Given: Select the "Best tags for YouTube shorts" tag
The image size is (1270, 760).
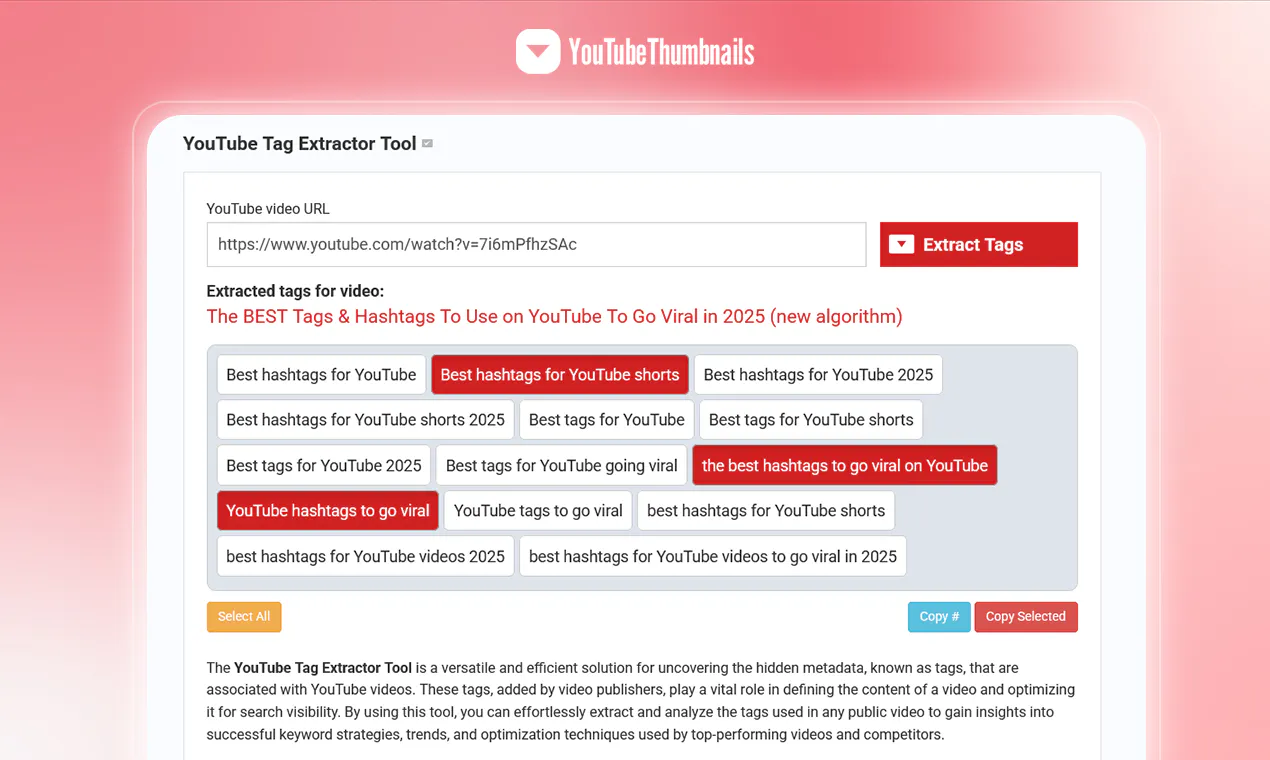Looking at the screenshot, I should (x=811, y=420).
